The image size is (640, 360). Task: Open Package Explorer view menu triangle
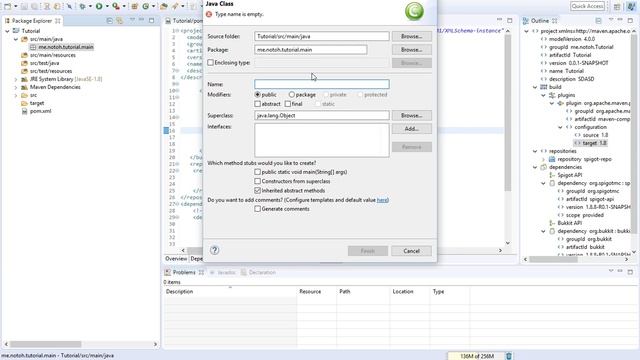click(x=132, y=20)
